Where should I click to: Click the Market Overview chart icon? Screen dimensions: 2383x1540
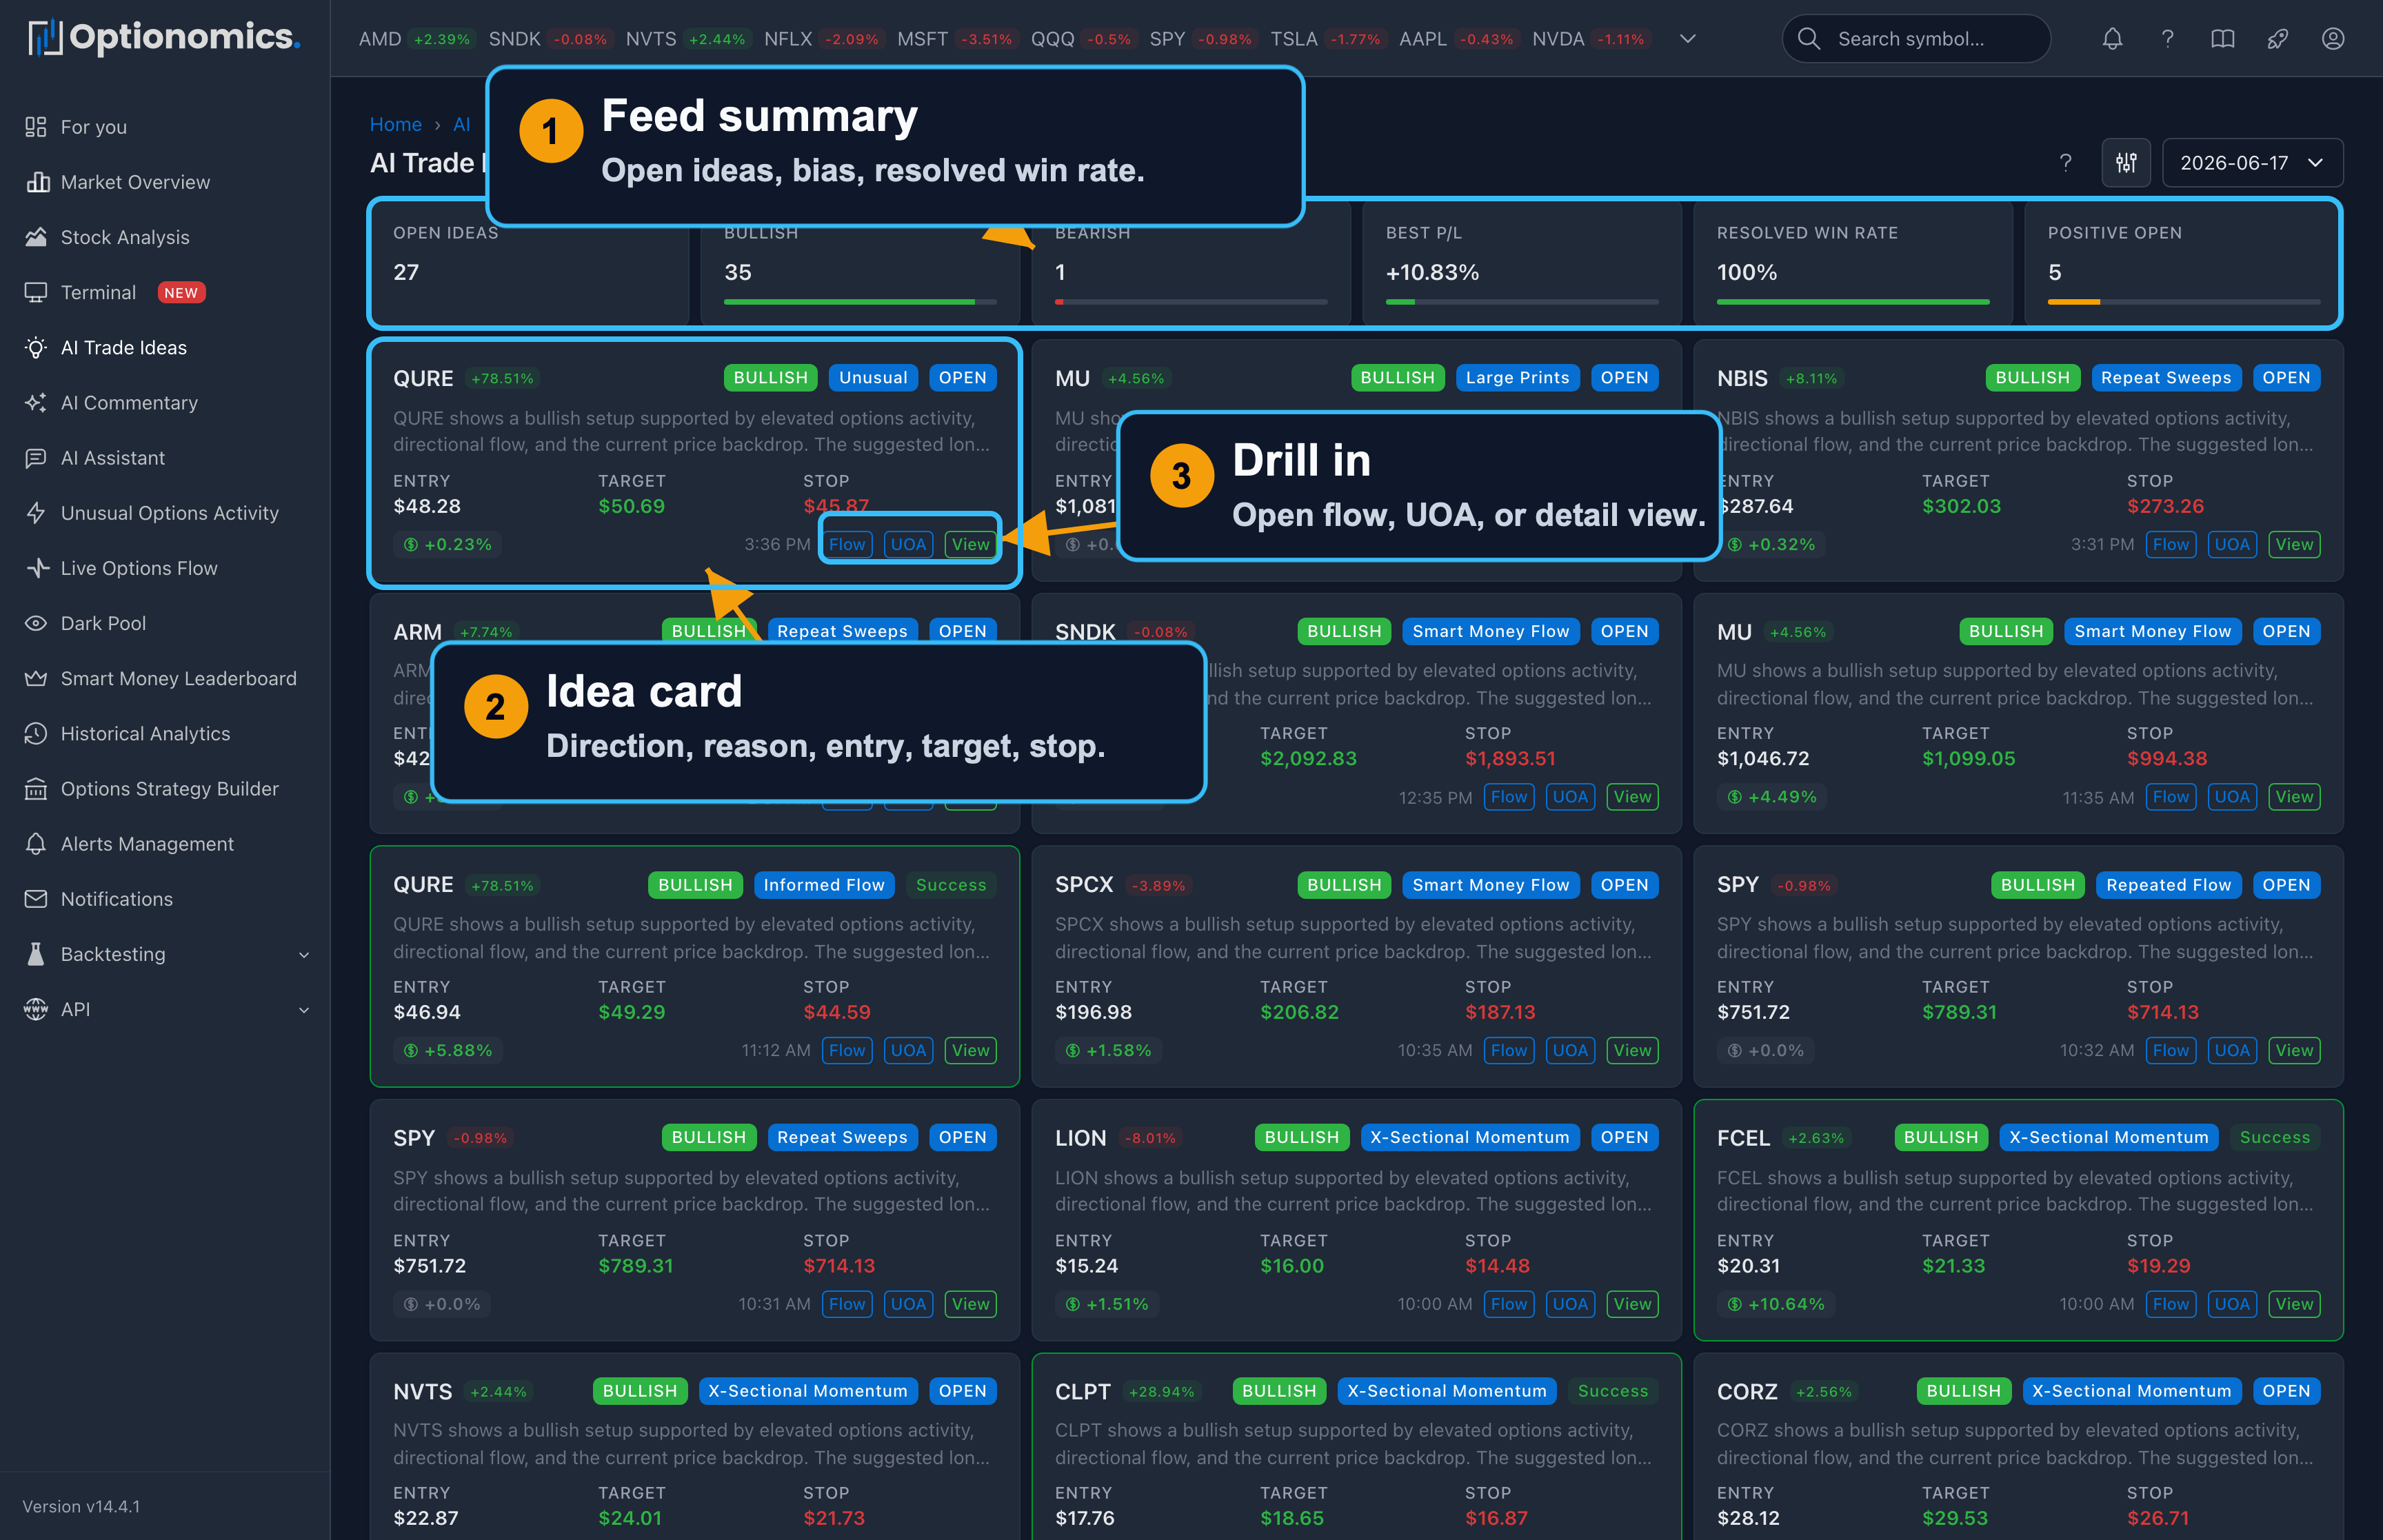click(37, 182)
